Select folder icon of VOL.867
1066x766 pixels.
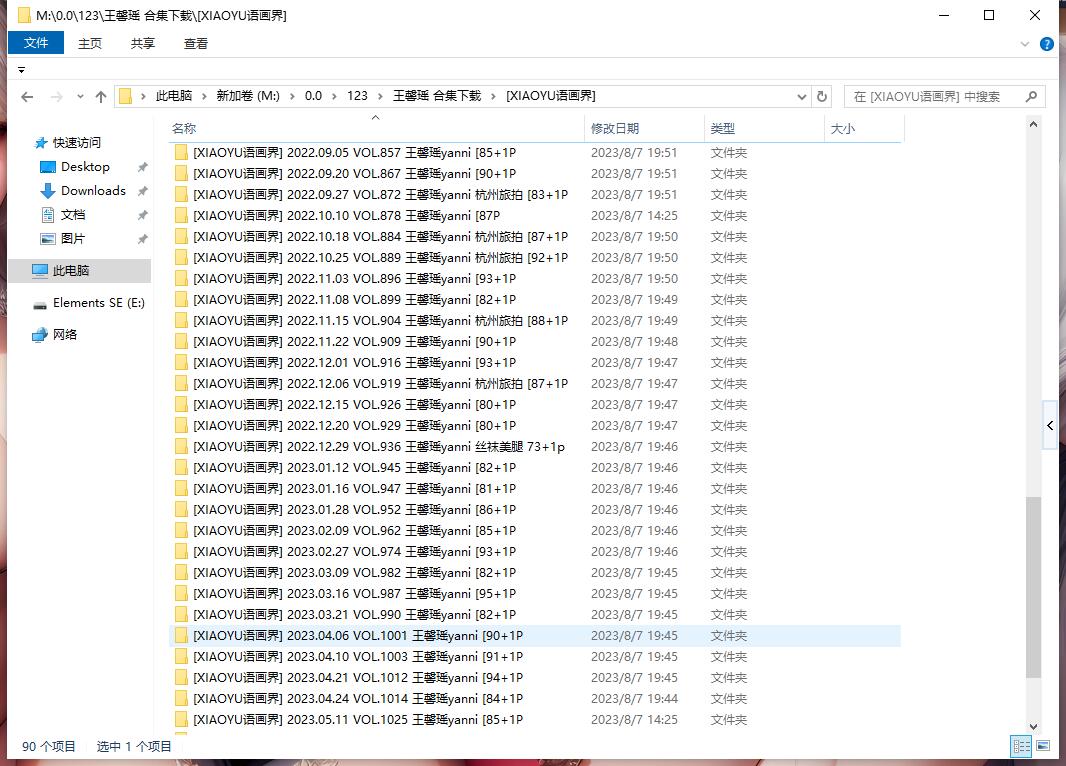(x=181, y=173)
